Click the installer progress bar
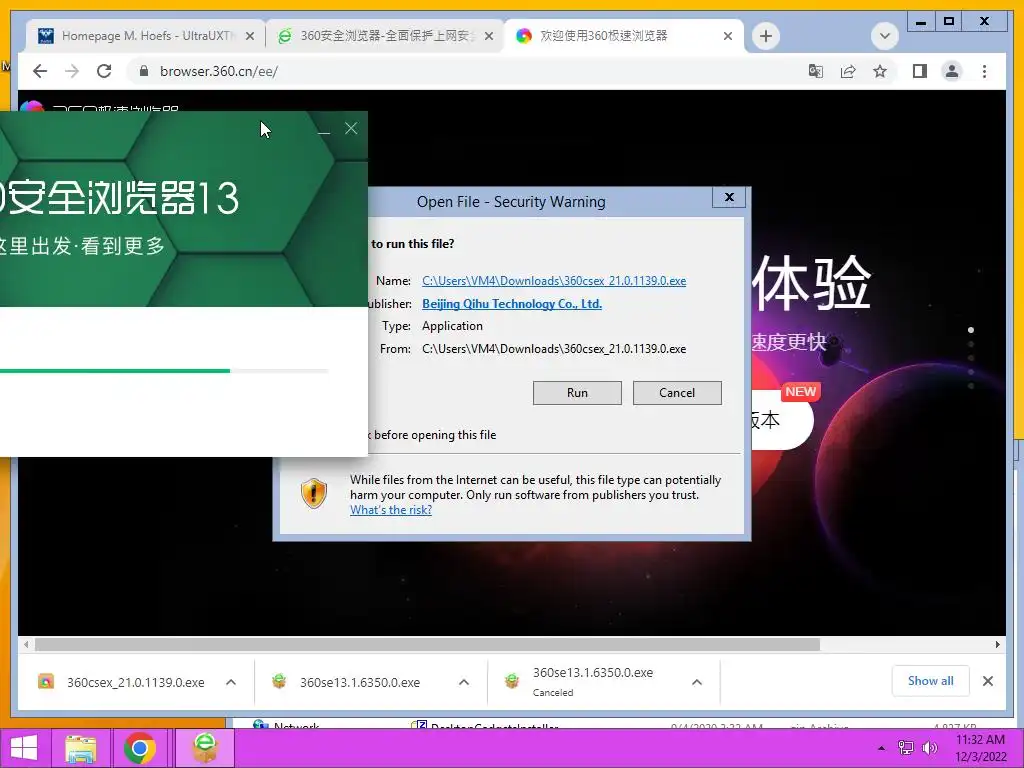The image size is (1024, 768). coord(164,371)
